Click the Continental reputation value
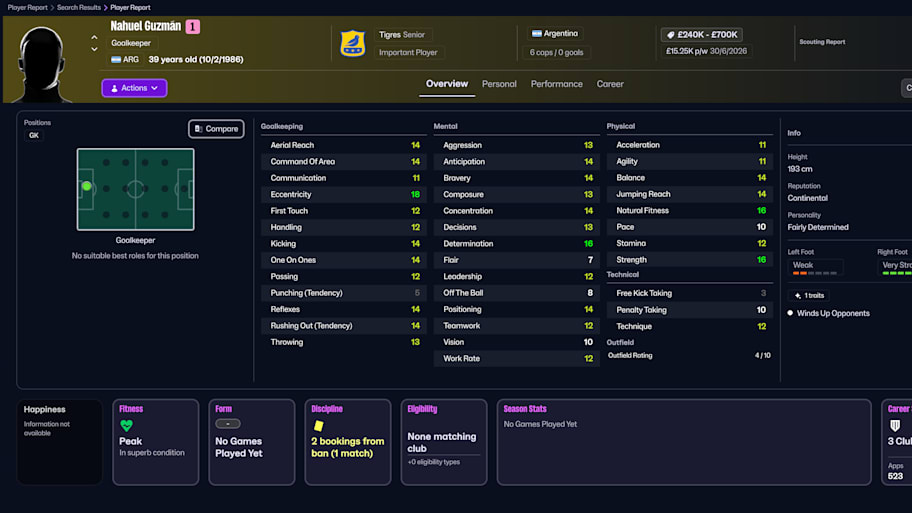 click(x=807, y=198)
